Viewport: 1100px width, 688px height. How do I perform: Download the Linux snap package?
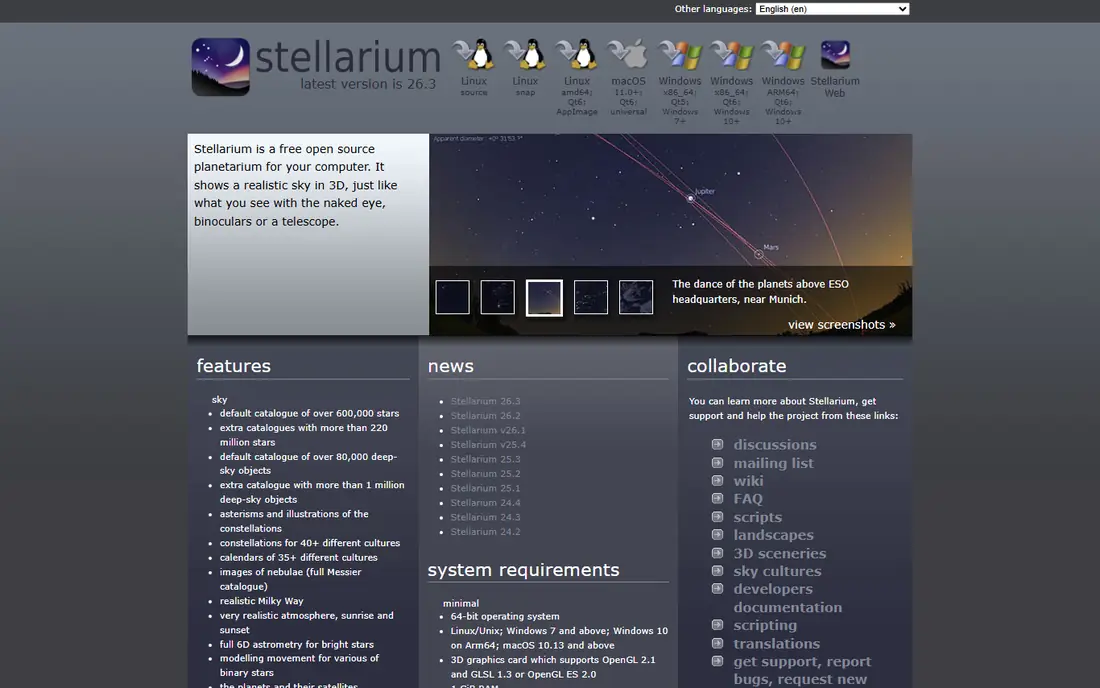click(x=525, y=67)
